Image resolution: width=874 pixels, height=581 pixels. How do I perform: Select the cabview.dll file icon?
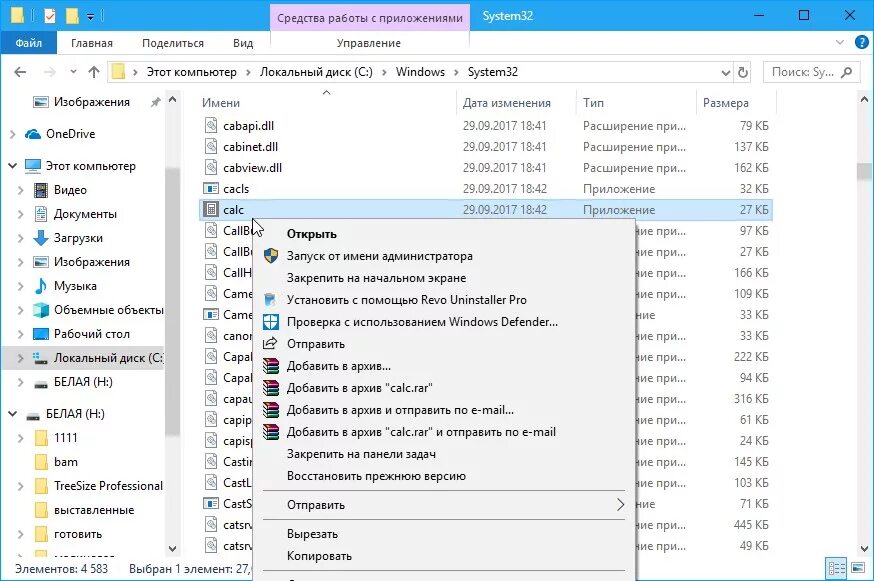click(211, 167)
